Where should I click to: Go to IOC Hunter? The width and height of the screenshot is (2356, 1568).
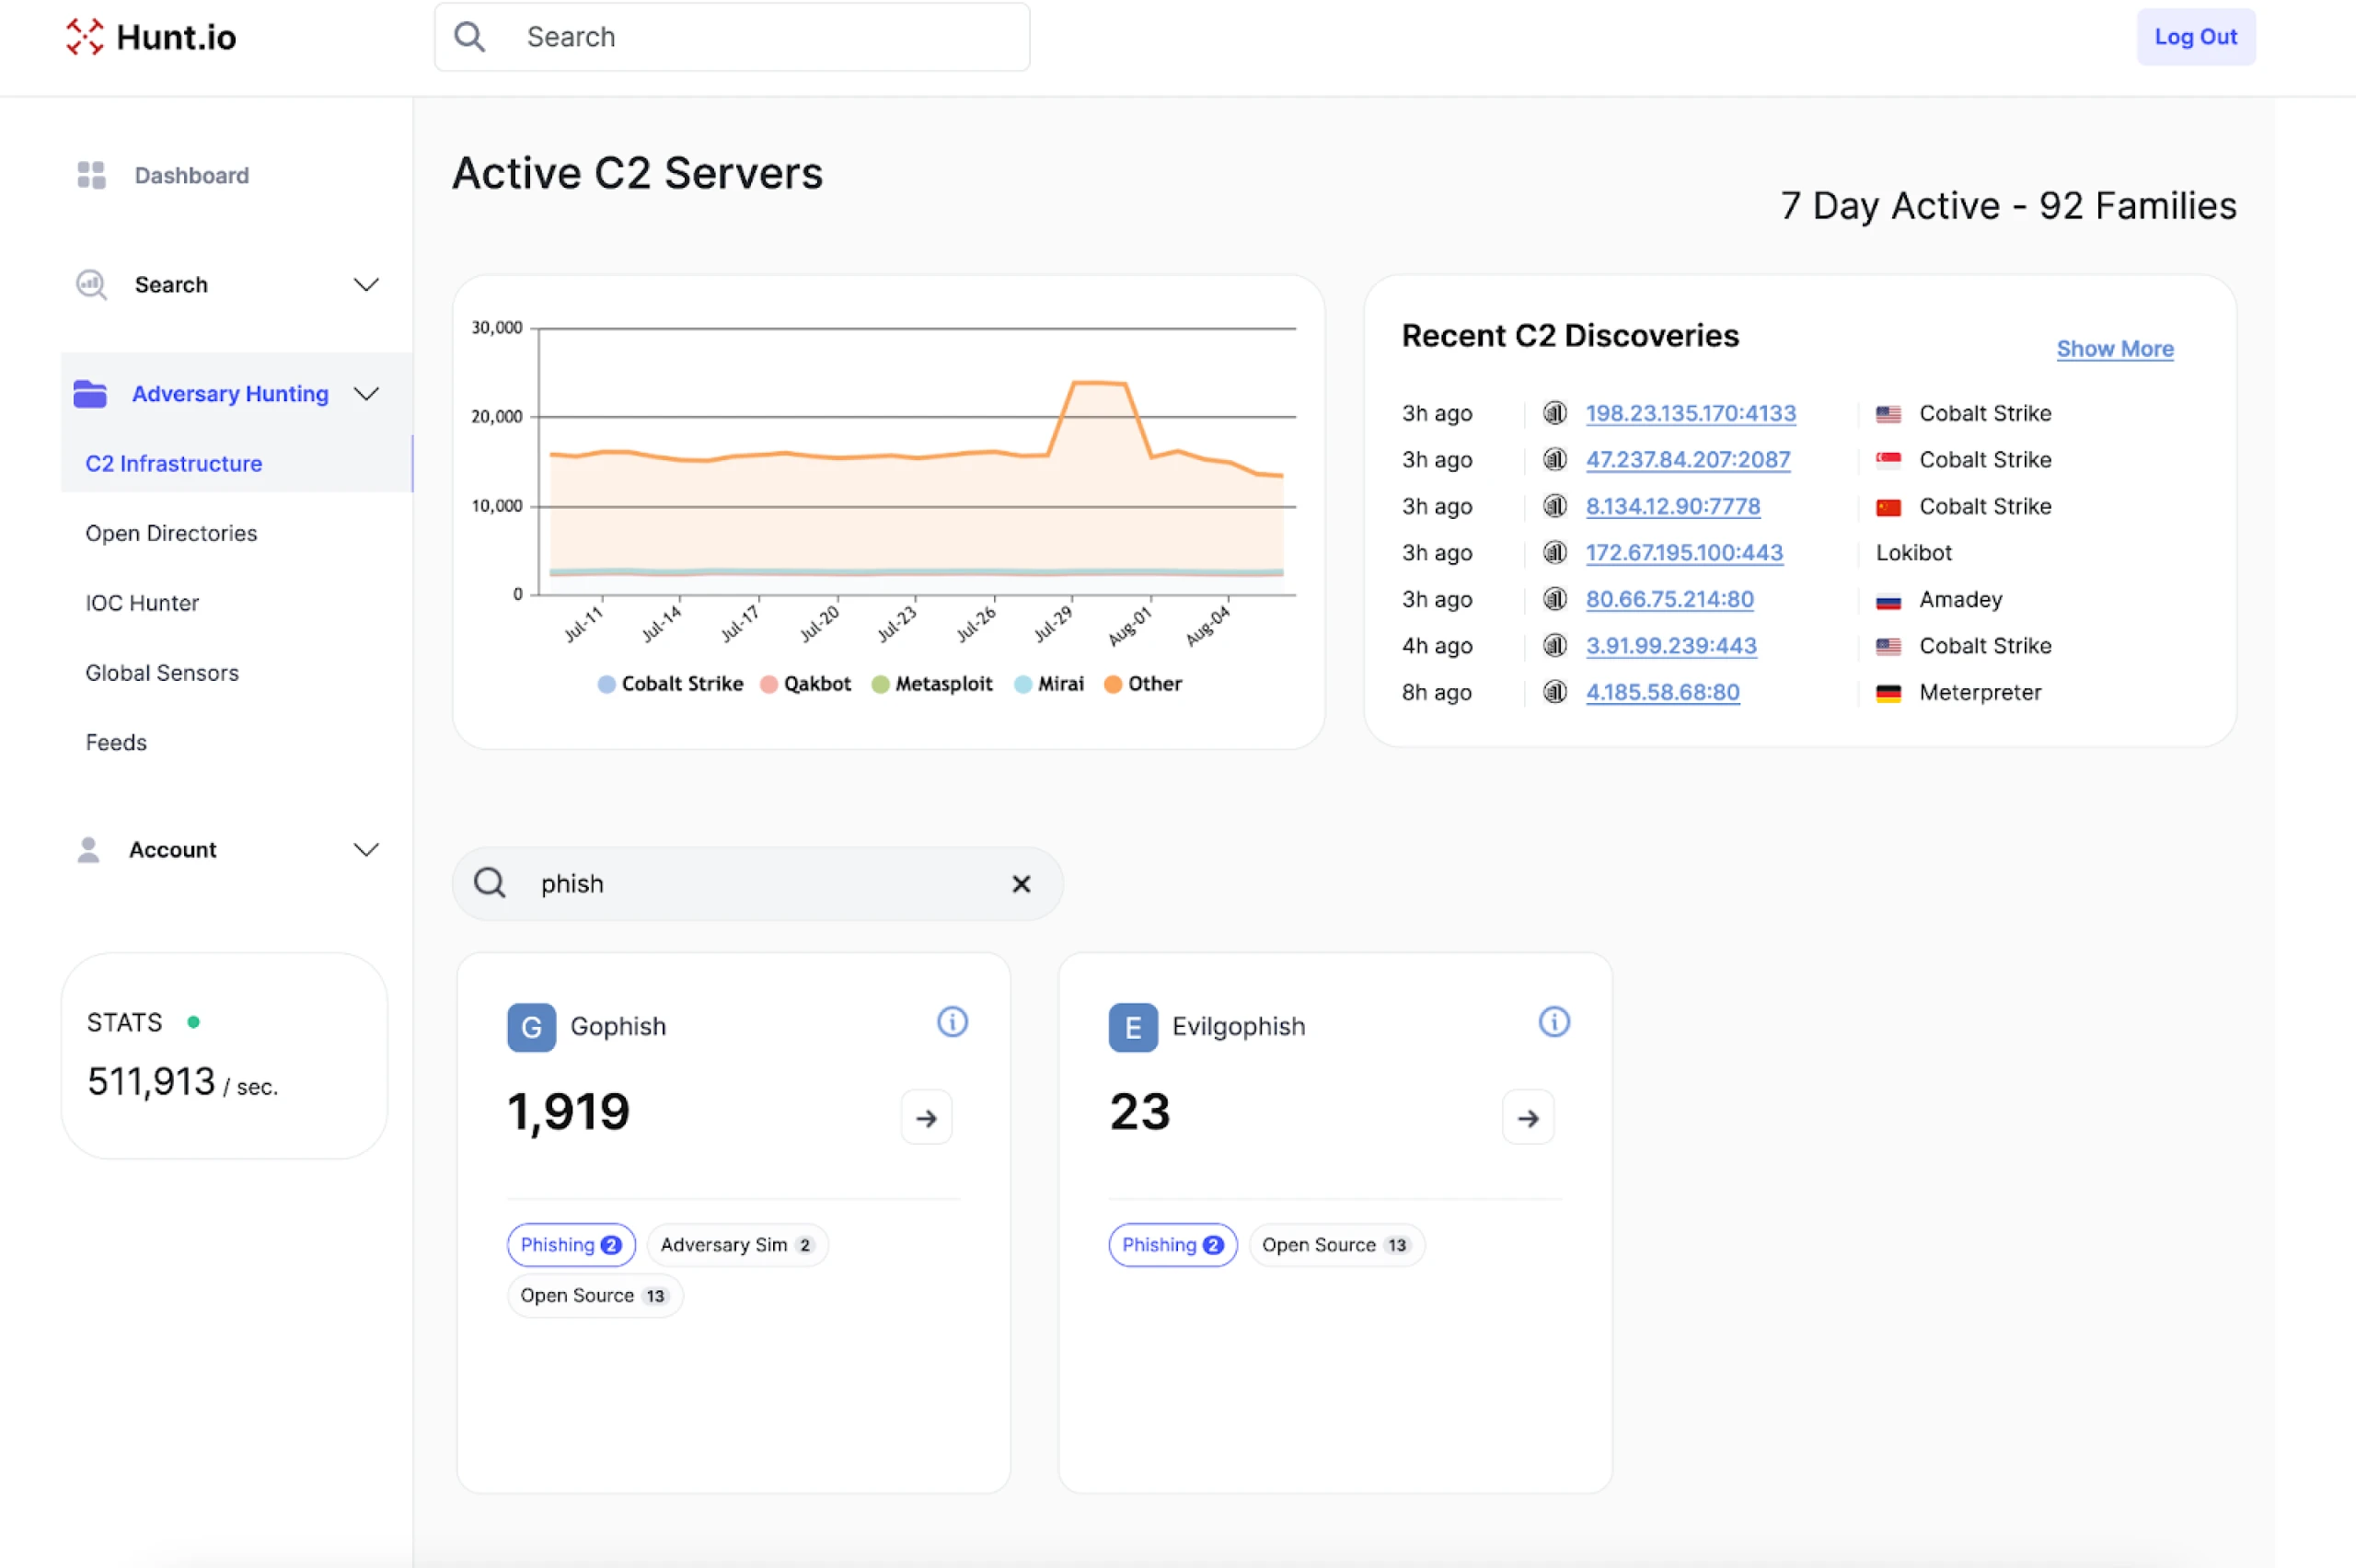[142, 603]
